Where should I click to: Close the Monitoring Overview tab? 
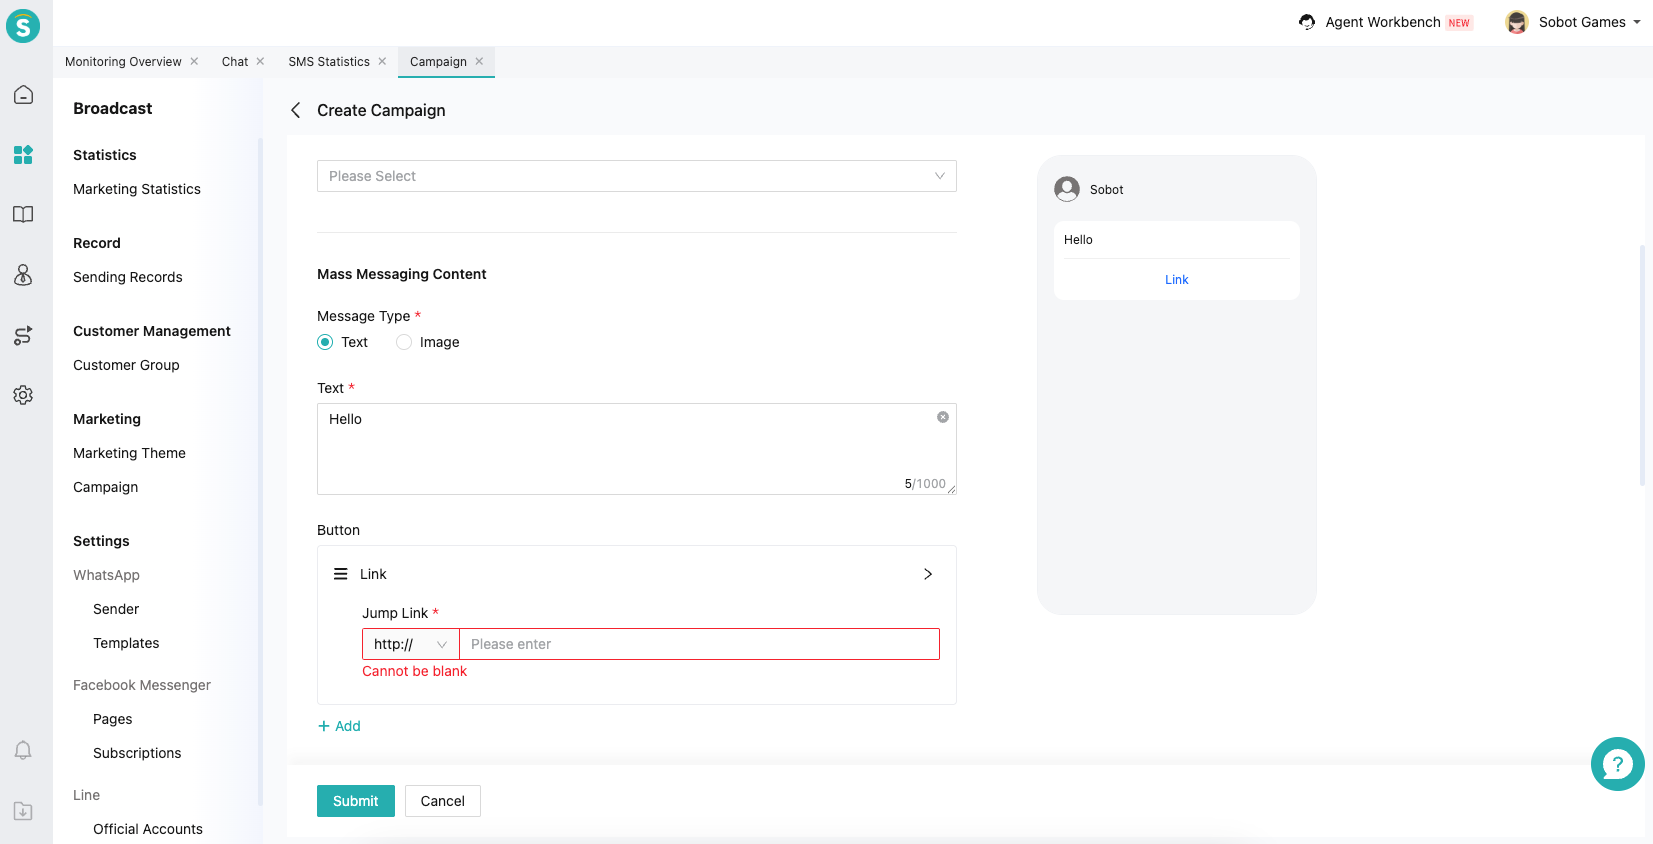point(194,62)
